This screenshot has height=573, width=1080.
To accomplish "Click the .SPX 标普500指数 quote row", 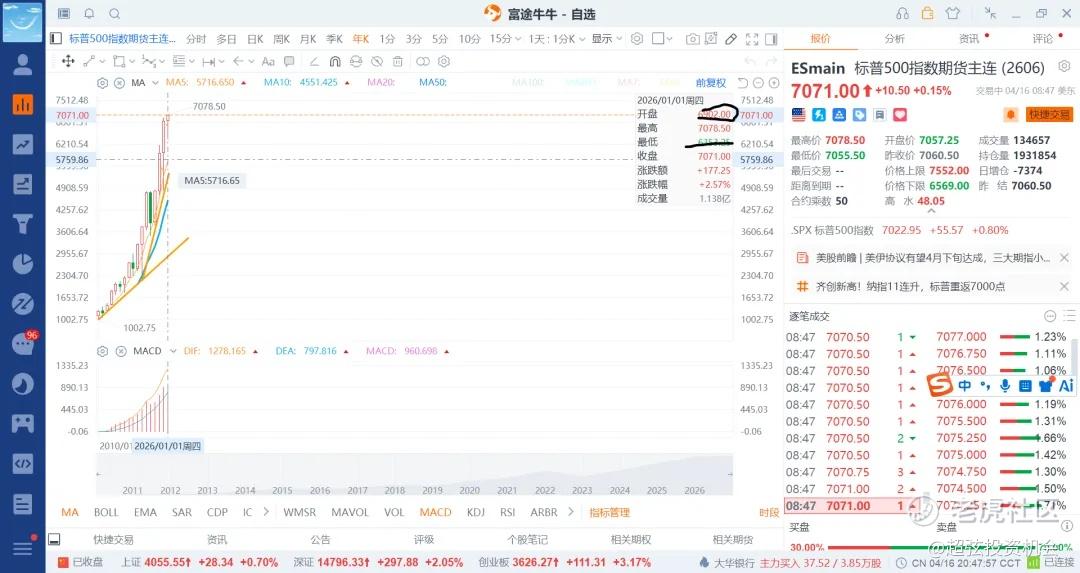I will (900, 230).
